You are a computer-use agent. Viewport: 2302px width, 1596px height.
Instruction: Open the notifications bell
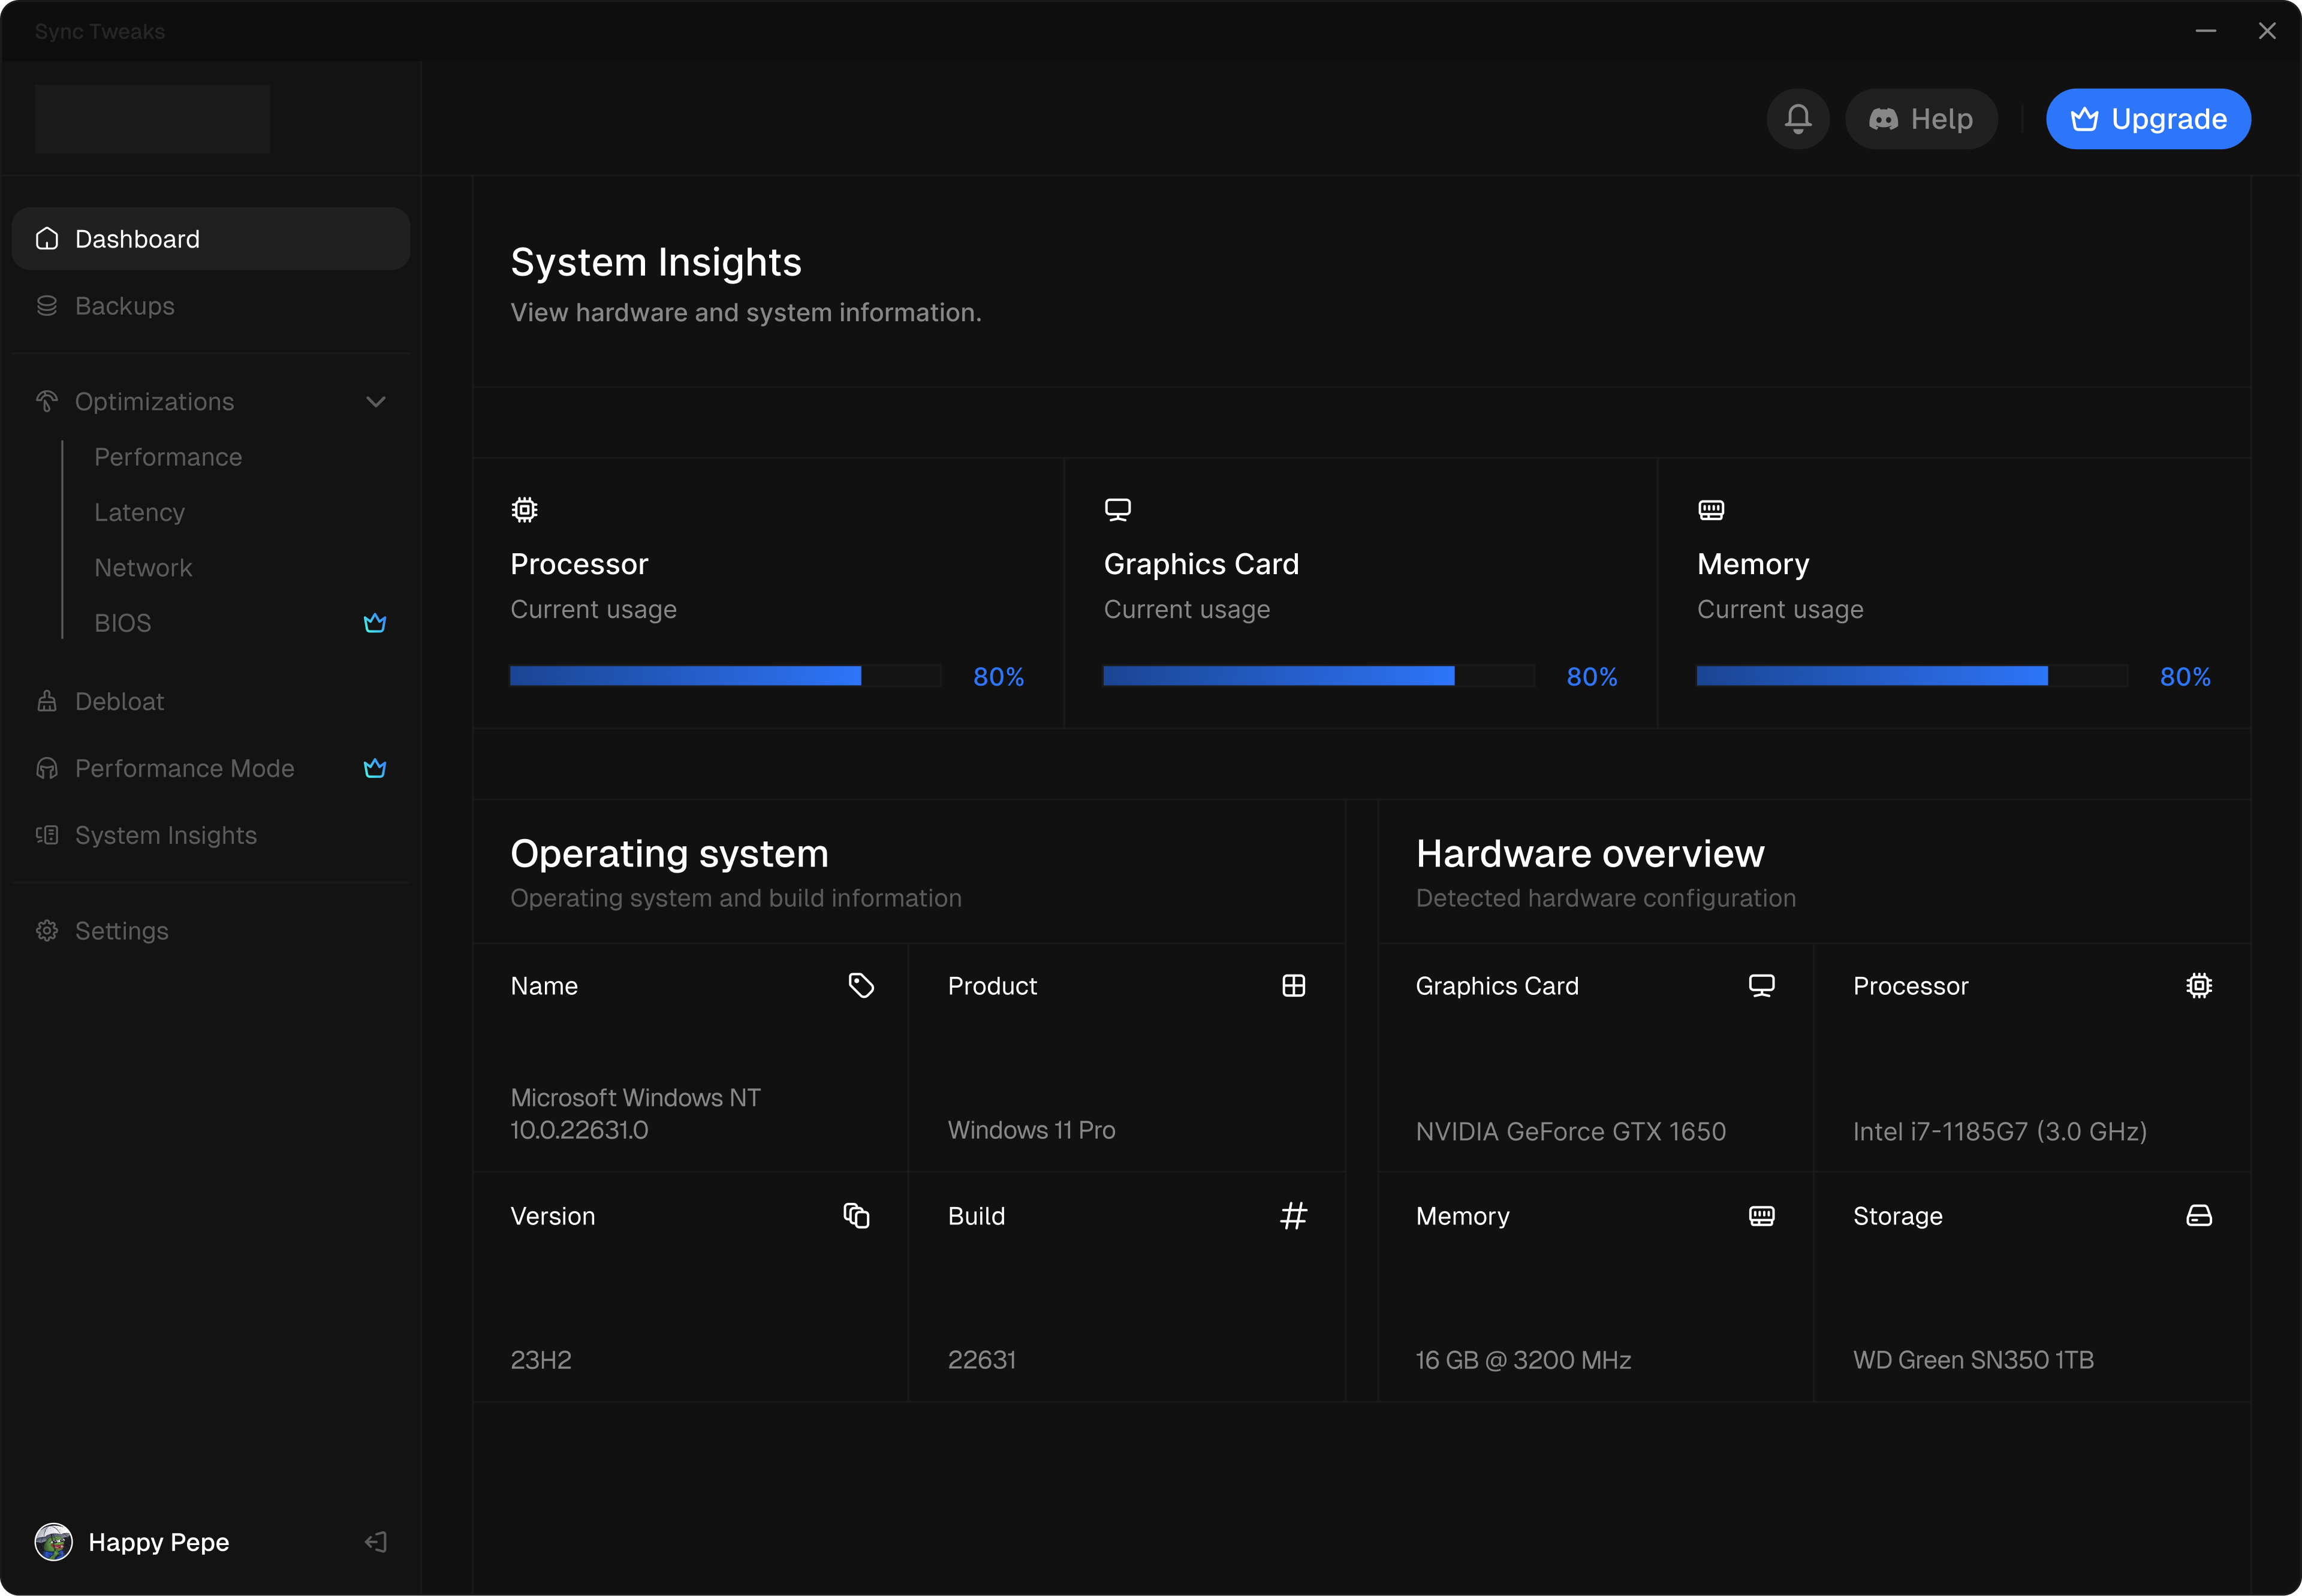pos(1797,119)
